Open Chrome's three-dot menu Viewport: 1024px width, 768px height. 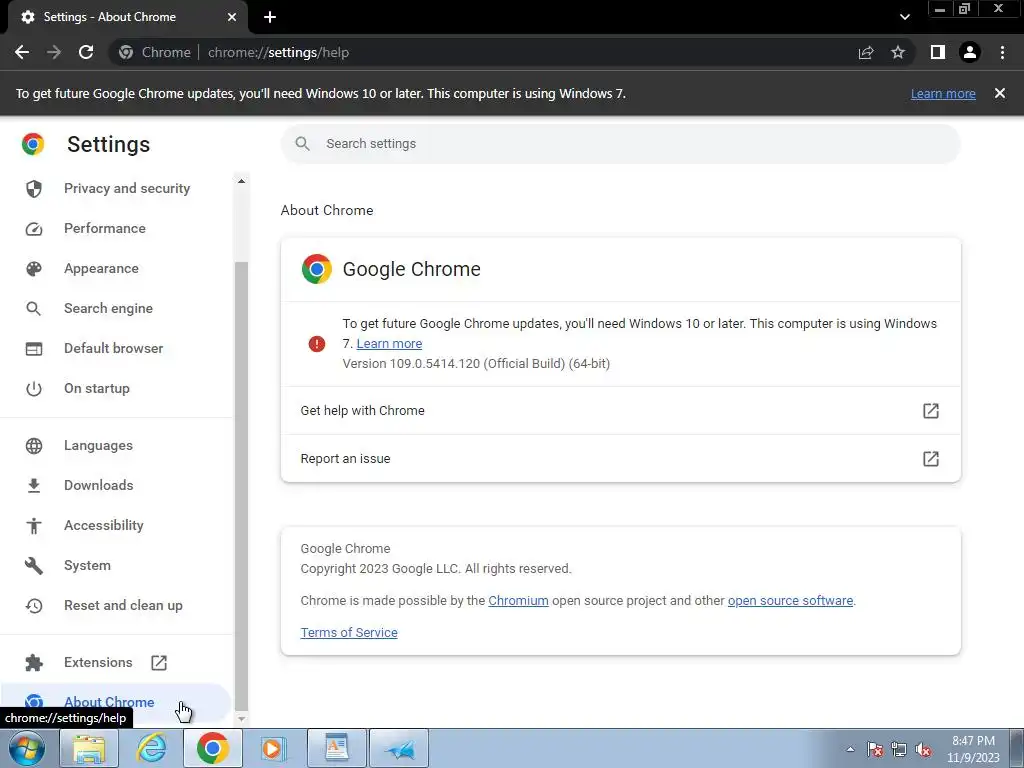(x=1002, y=52)
